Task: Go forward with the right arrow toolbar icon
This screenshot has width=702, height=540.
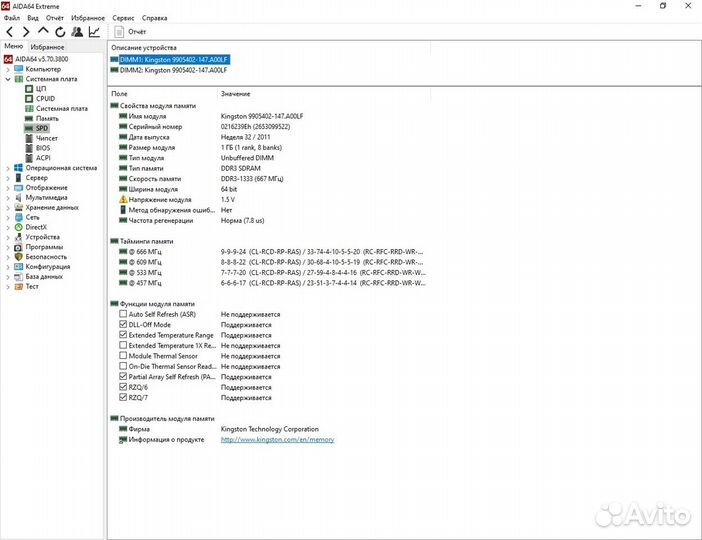Action: click(x=26, y=32)
